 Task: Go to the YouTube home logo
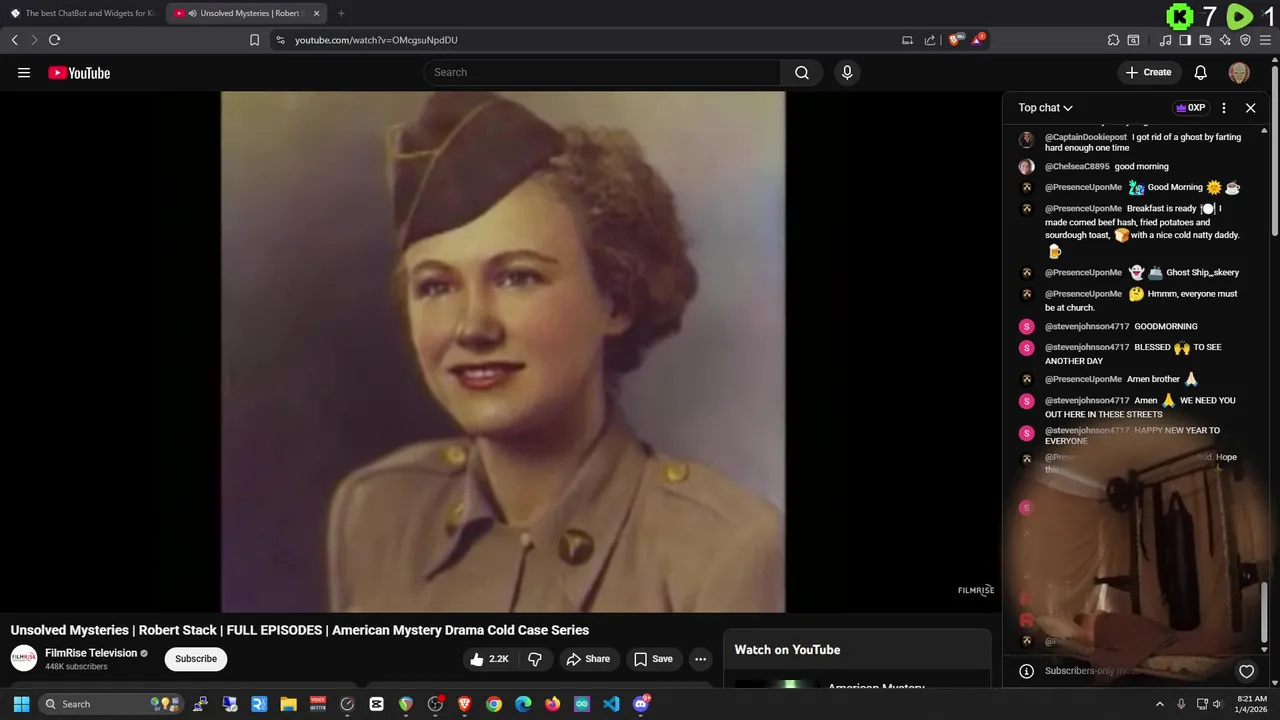[79, 73]
